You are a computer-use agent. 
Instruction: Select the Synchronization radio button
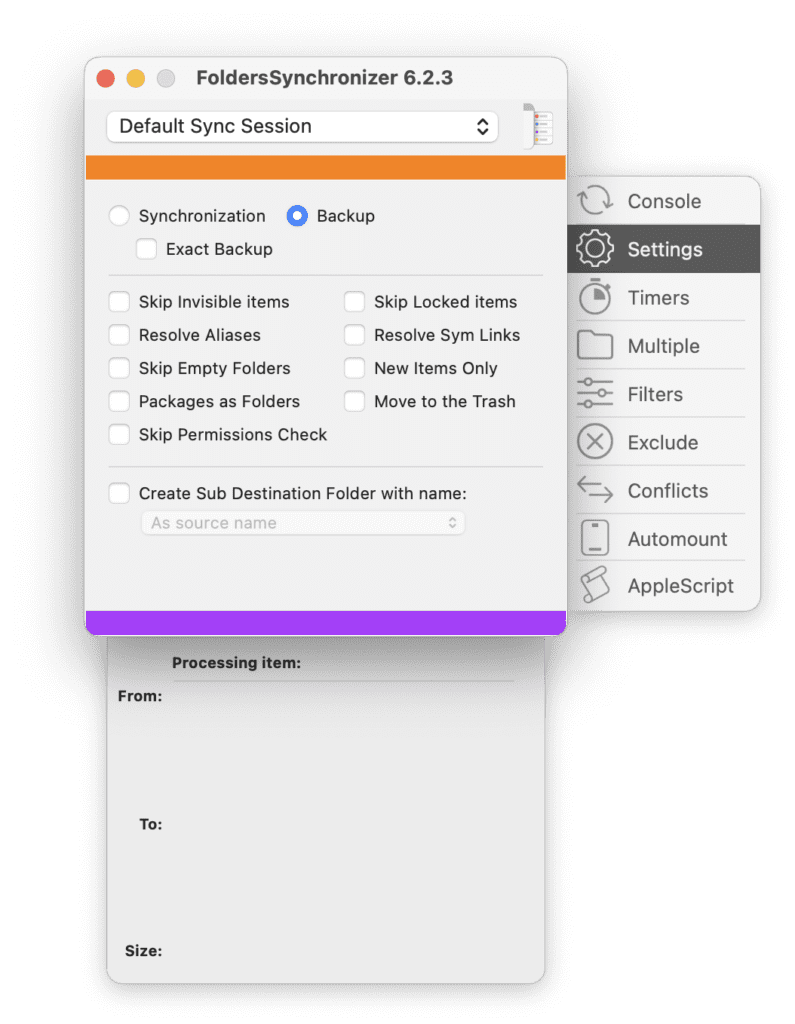[x=119, y=216]
